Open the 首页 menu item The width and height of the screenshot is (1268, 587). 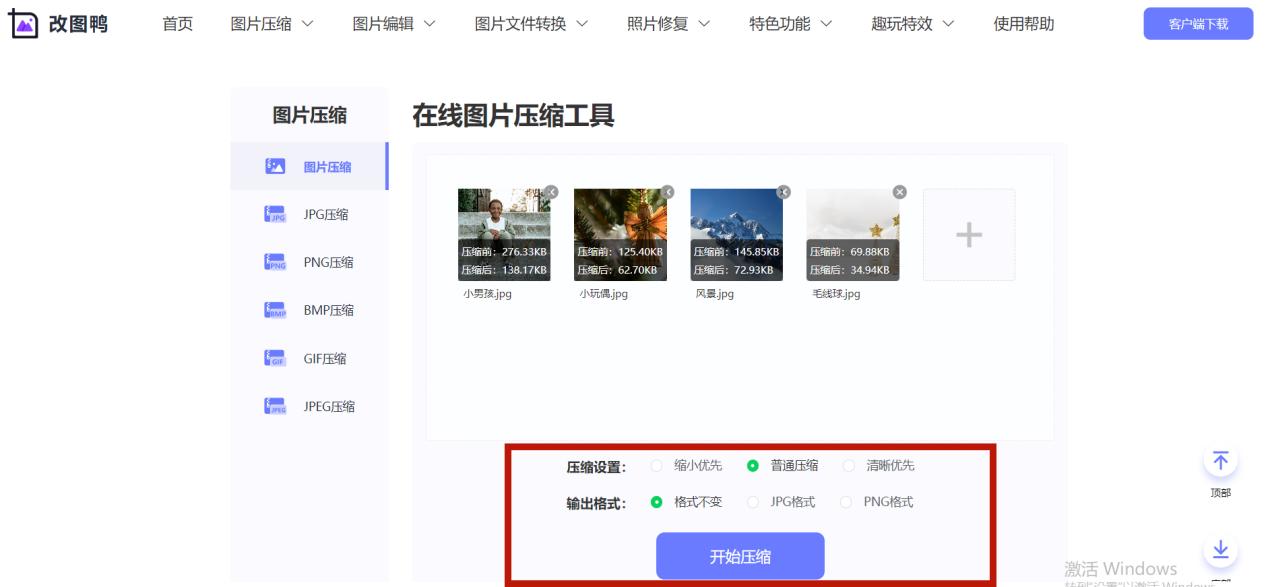point(177,24)
